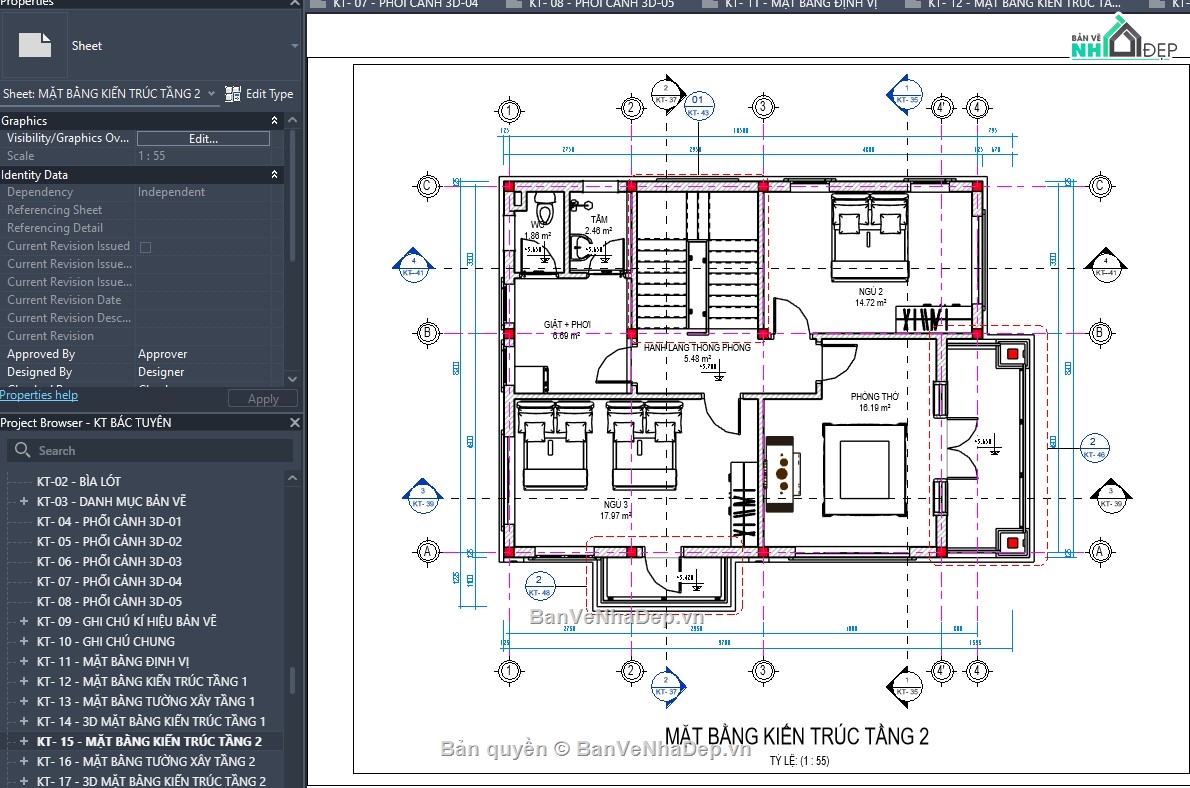Click grid bubble A at left
Image resolution: width=1190 pixels, height=788 pixels.
(427, 552)
